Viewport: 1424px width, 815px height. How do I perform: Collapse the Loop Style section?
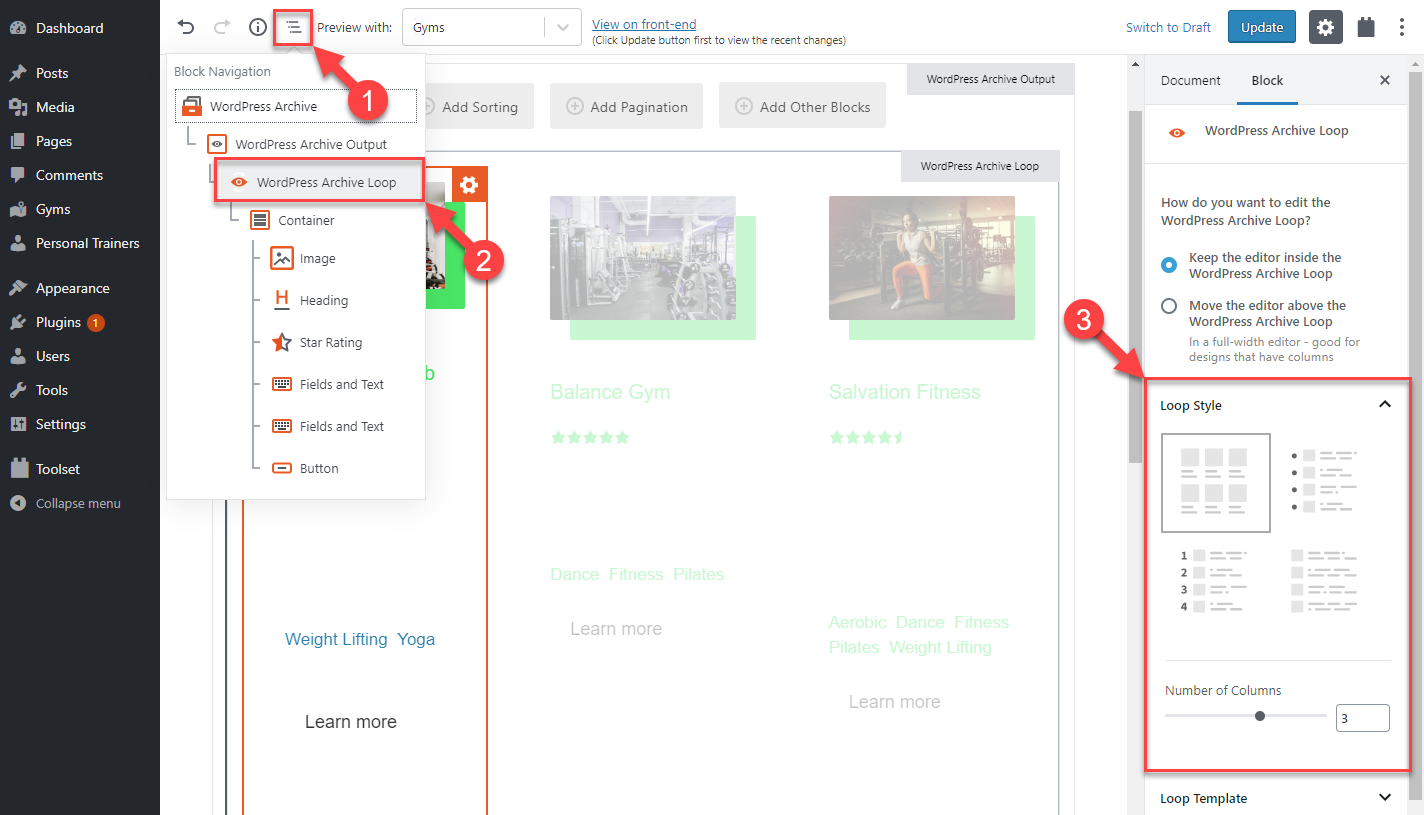point(1278,405)
